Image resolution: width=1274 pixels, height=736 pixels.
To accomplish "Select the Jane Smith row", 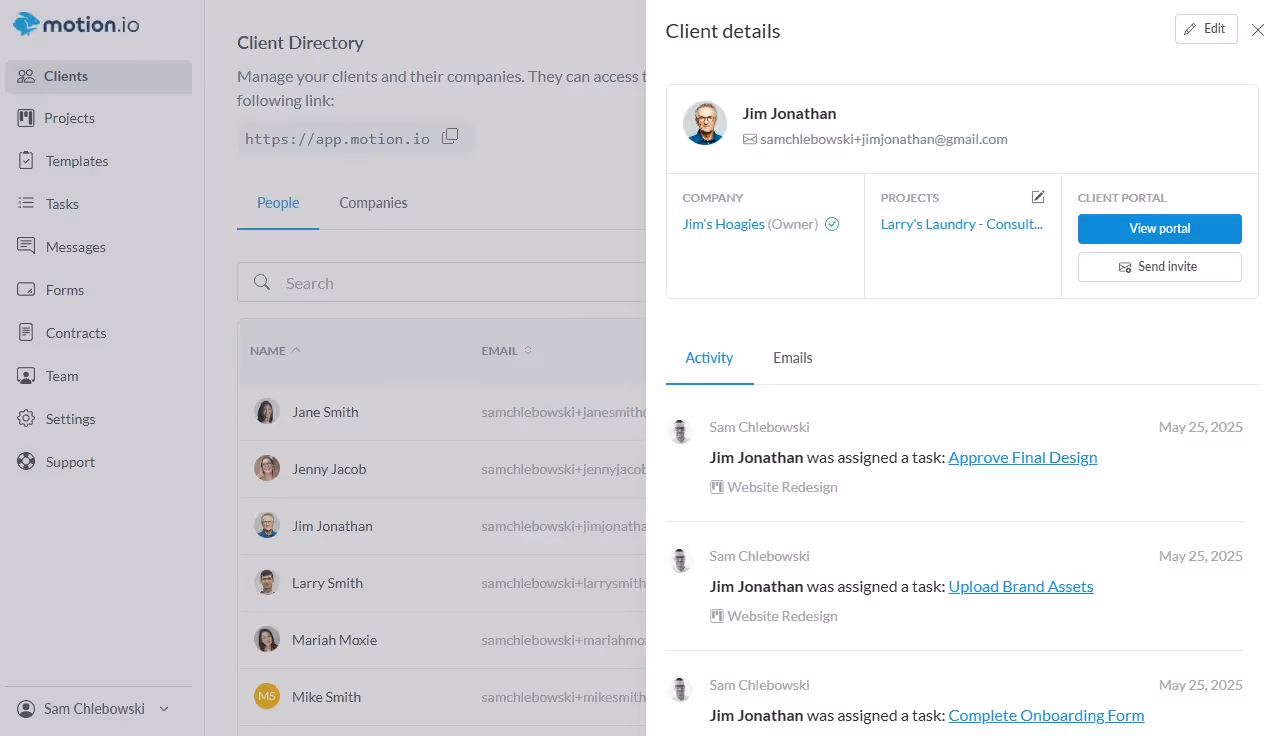I will pos(442,412).
